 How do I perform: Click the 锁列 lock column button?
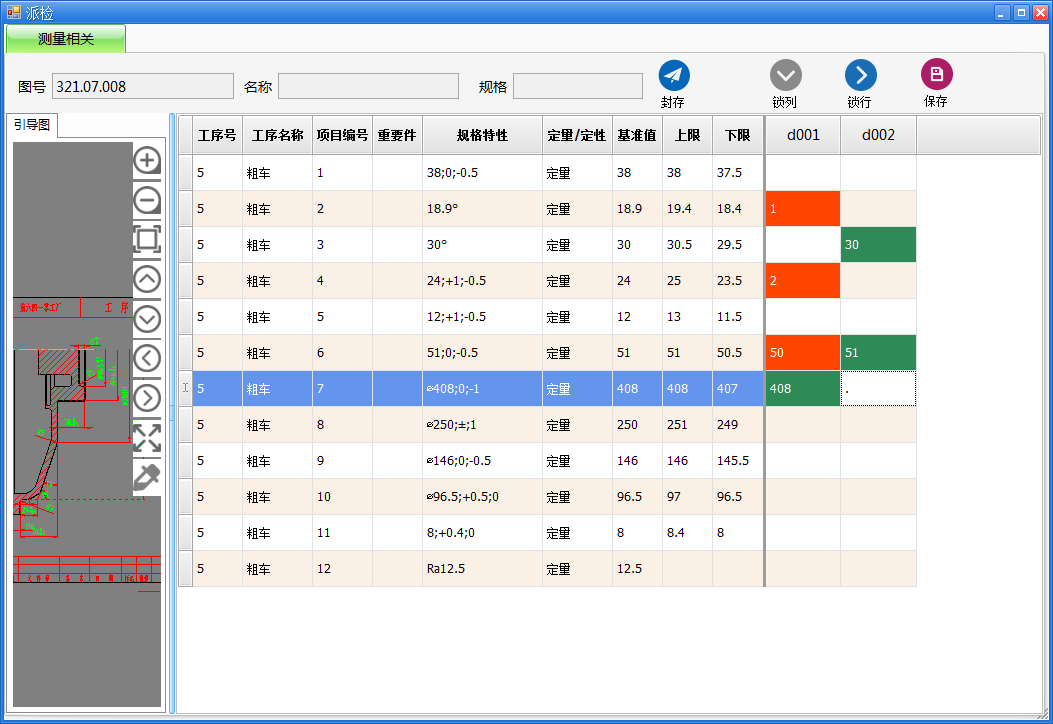pyautogui.click(x=785, y=77)
